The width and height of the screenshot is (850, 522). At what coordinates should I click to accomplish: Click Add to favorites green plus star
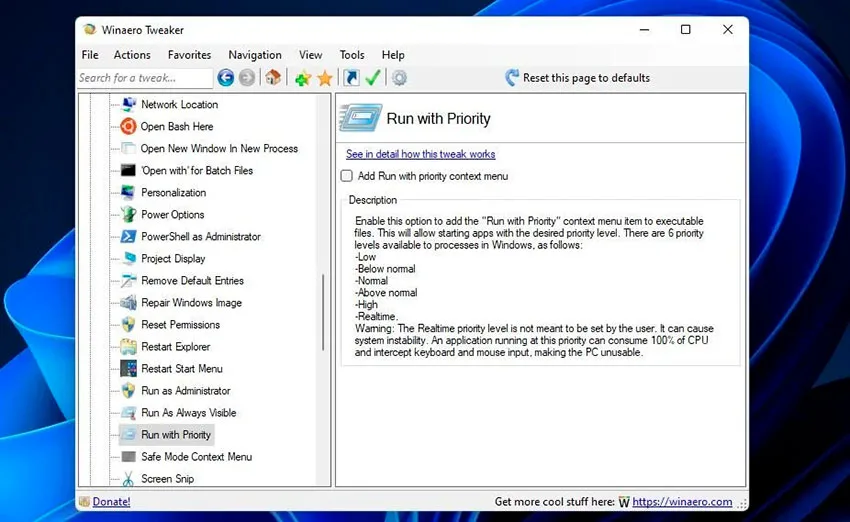[303, 78]
